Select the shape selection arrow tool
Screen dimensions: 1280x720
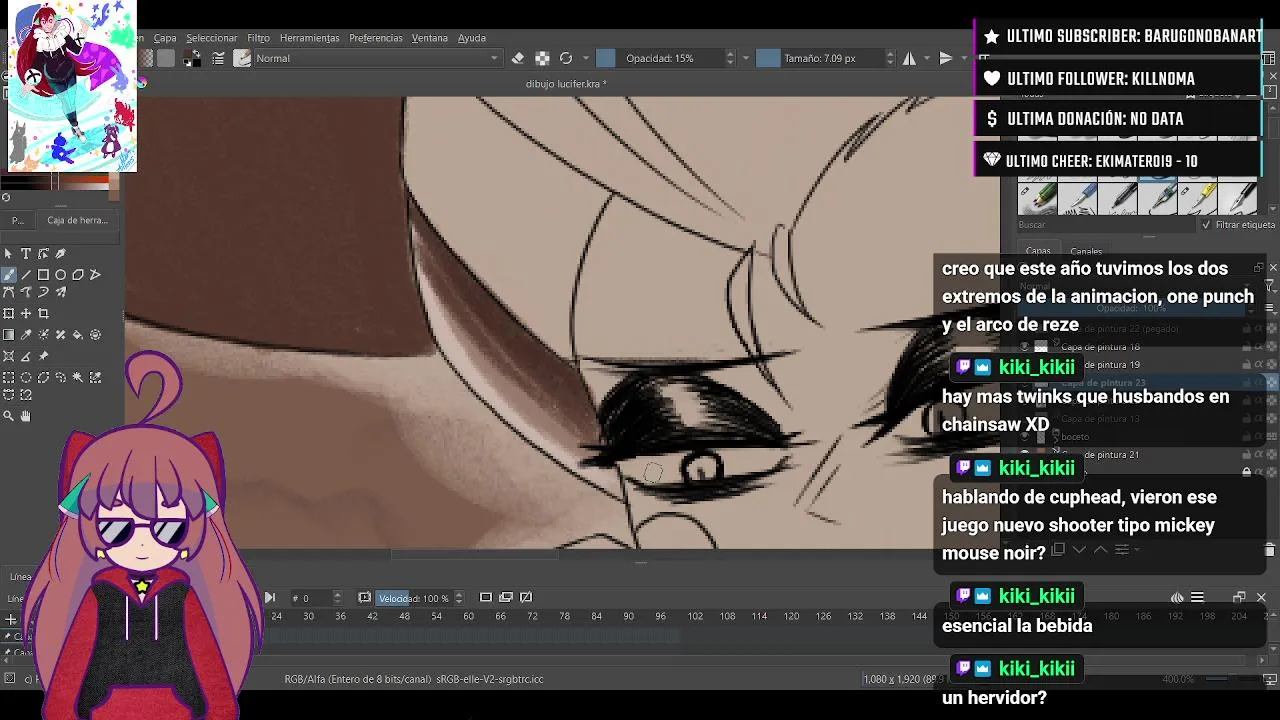point(9,254)
